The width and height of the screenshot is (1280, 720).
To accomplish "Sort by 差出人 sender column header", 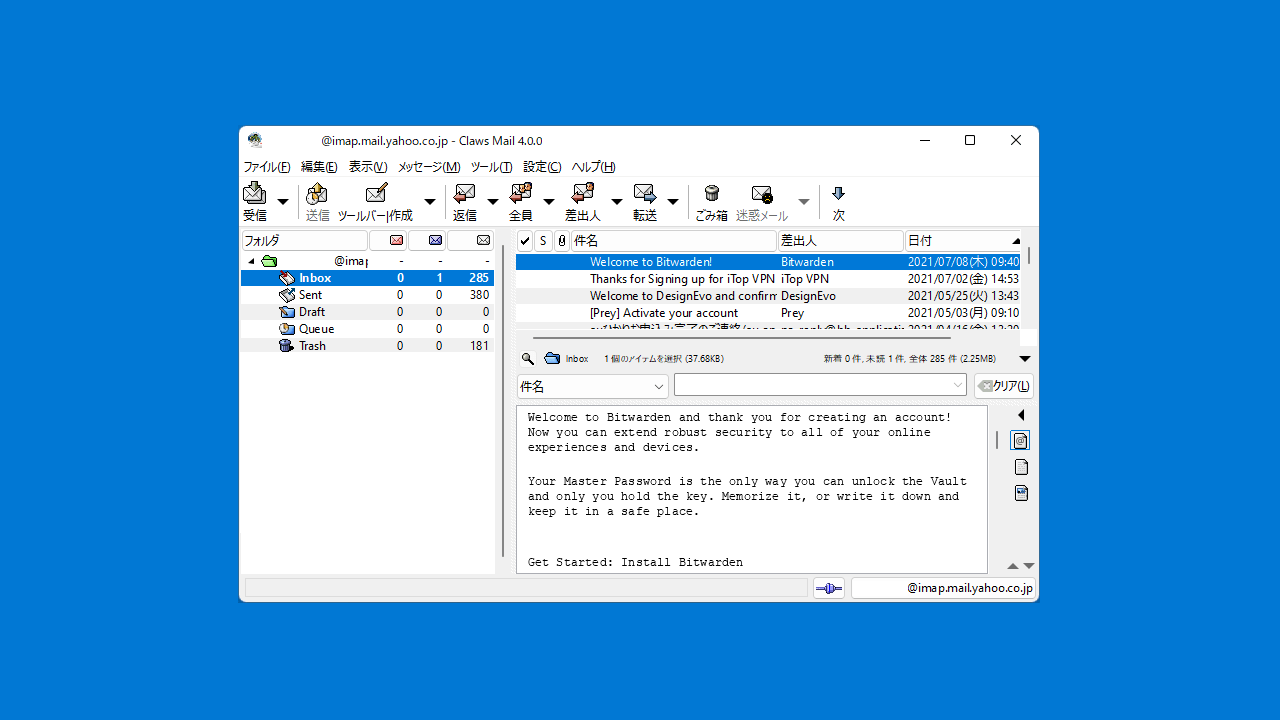I will tap(841, 241).
